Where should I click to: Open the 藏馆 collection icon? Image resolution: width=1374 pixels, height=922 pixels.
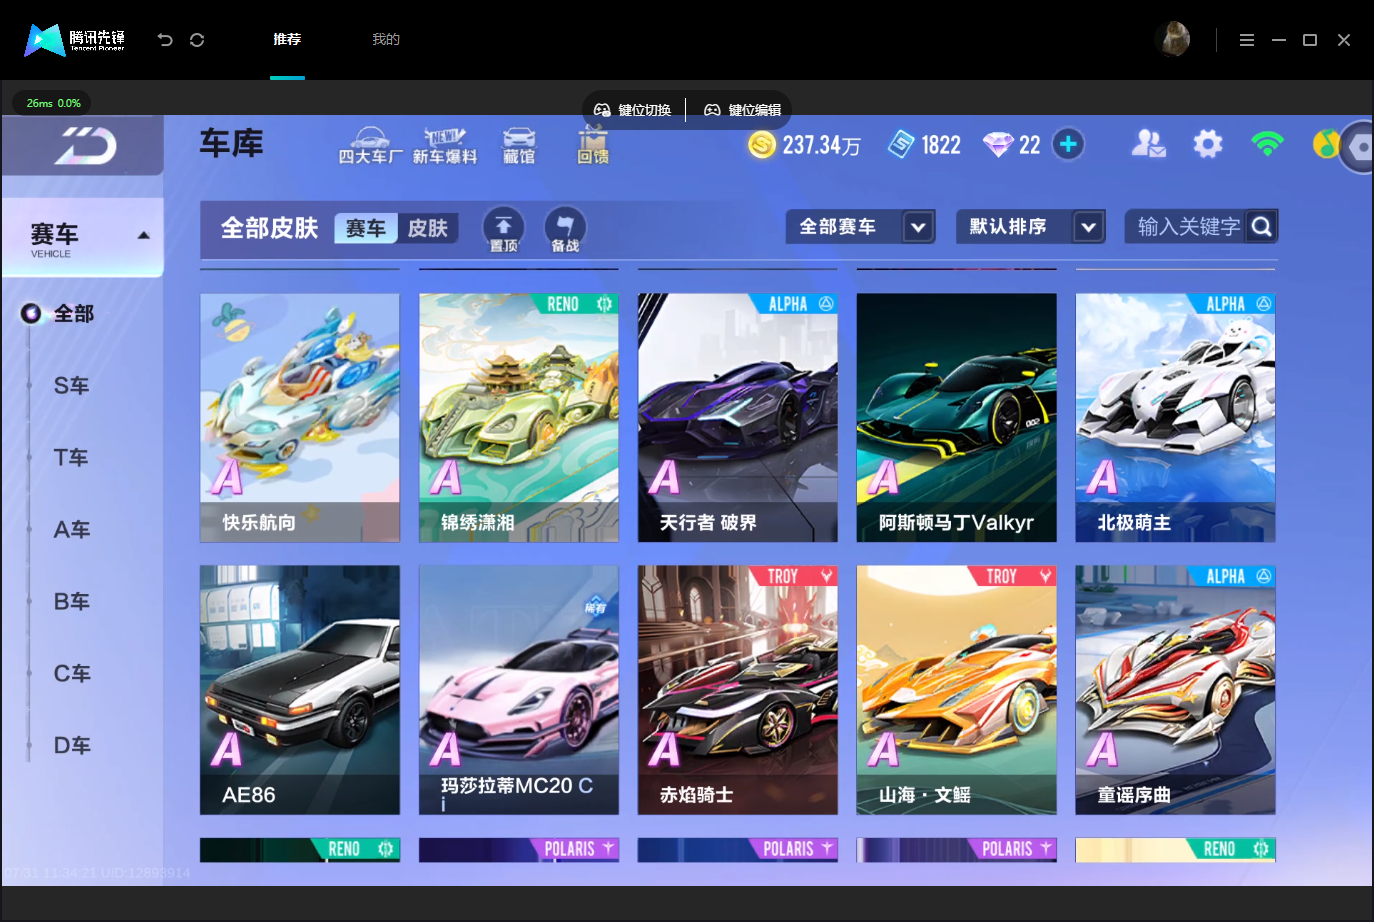click(519, 145)
